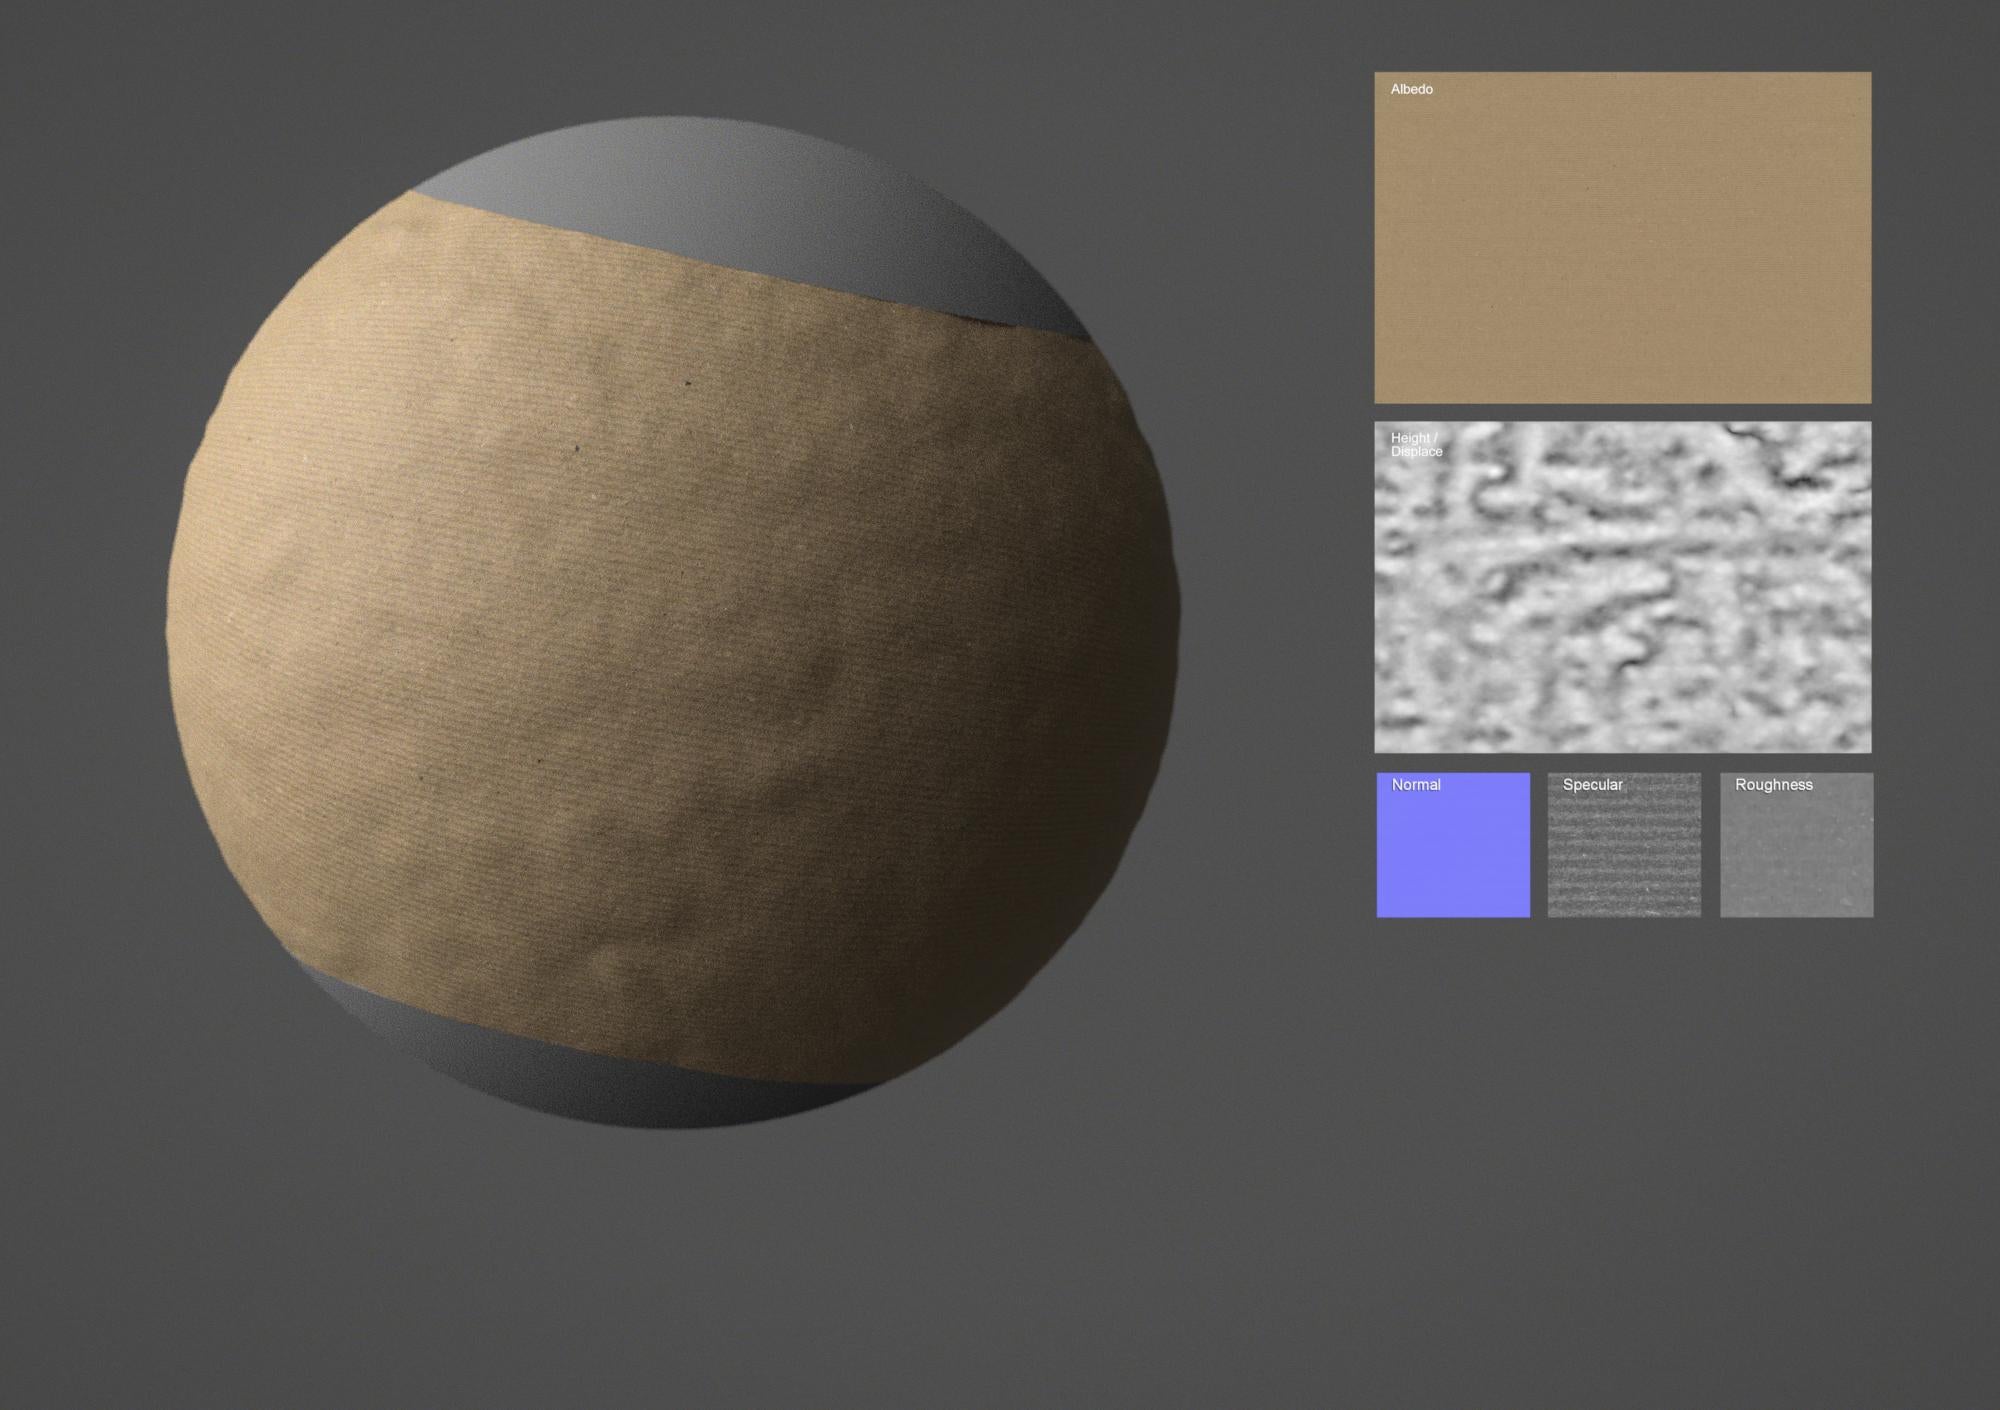2000x1410 pixels.
Task: Click the Albedo label text
Action: pyautogui.click(x=1409, y=89)
